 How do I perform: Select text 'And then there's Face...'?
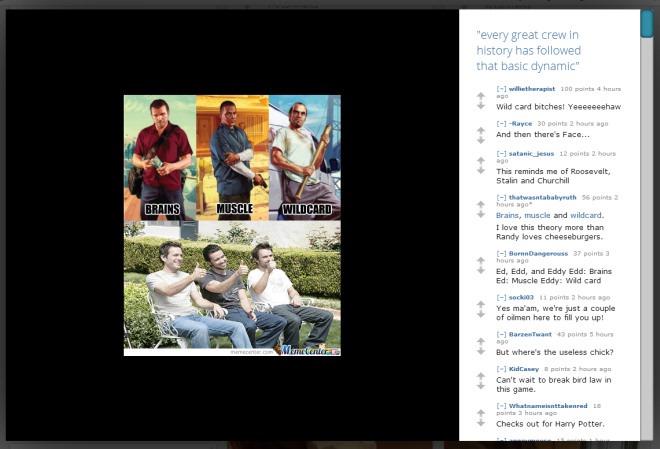pos(543,135)
